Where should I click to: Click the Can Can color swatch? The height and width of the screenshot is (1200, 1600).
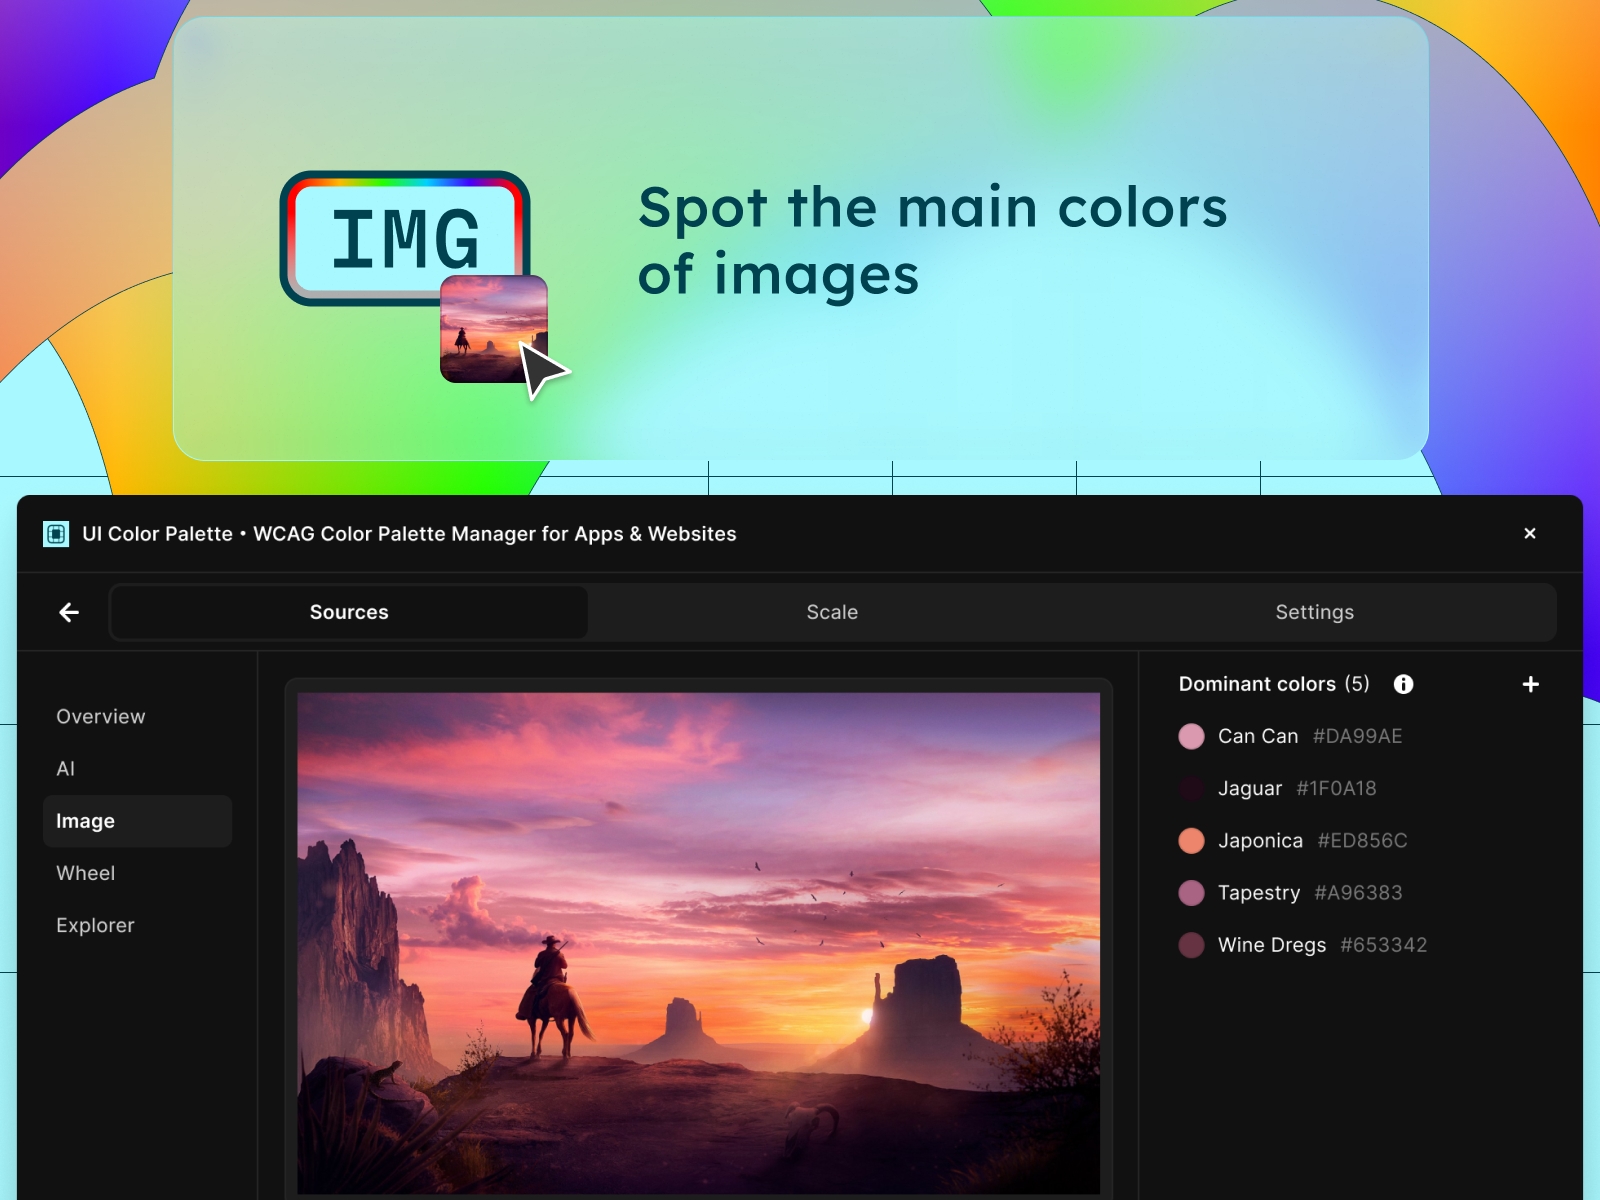(x=1192, y=736)
